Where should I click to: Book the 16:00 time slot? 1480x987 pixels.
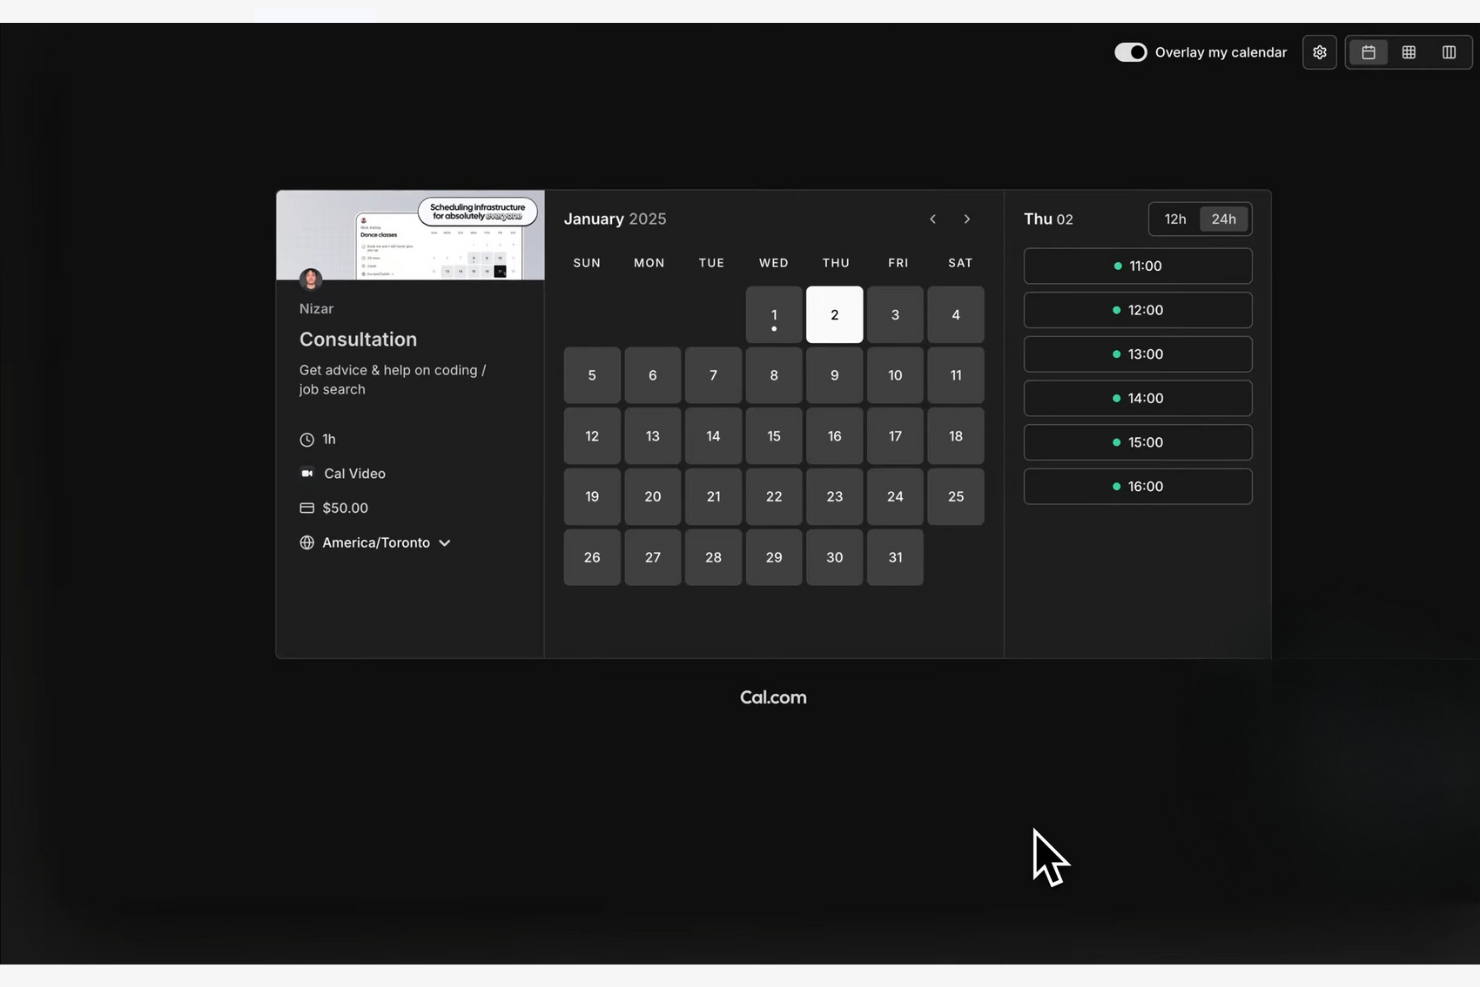(x=1137, y=486)
